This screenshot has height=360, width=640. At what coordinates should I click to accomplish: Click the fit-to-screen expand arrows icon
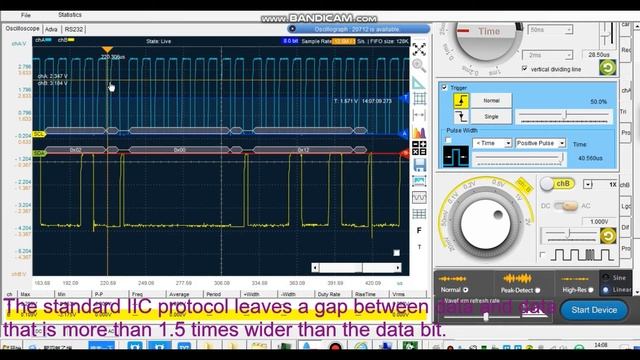(x=419, y=49)
